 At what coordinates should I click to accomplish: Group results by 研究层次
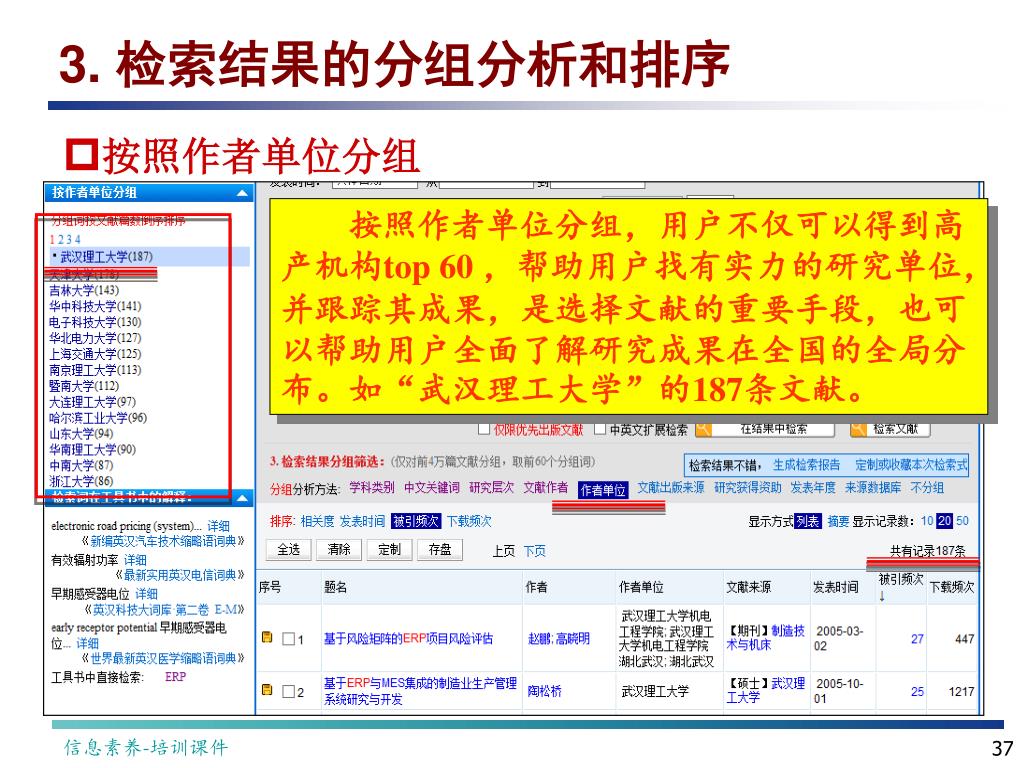(x=492, y=488)
